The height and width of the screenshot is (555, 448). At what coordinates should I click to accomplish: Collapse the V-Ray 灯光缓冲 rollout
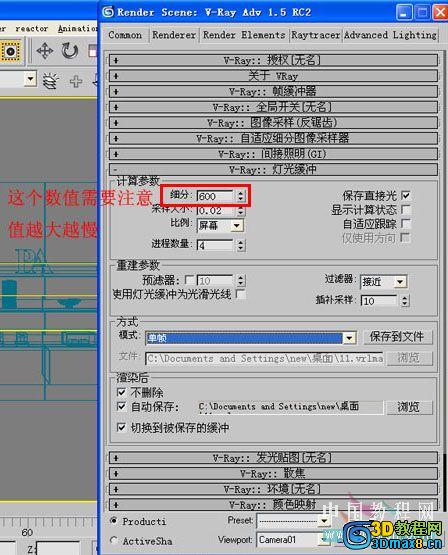tap(273, 169)
